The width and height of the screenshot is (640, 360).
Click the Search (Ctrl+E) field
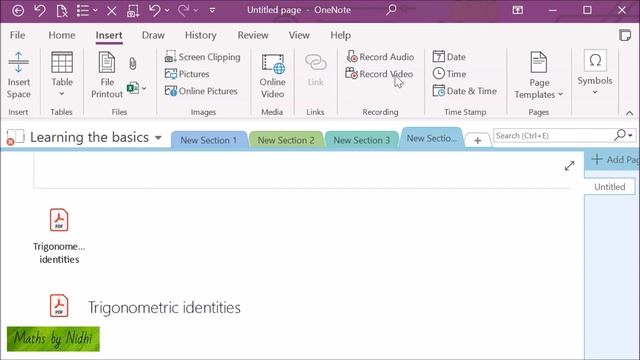click(x=553, y=136)
